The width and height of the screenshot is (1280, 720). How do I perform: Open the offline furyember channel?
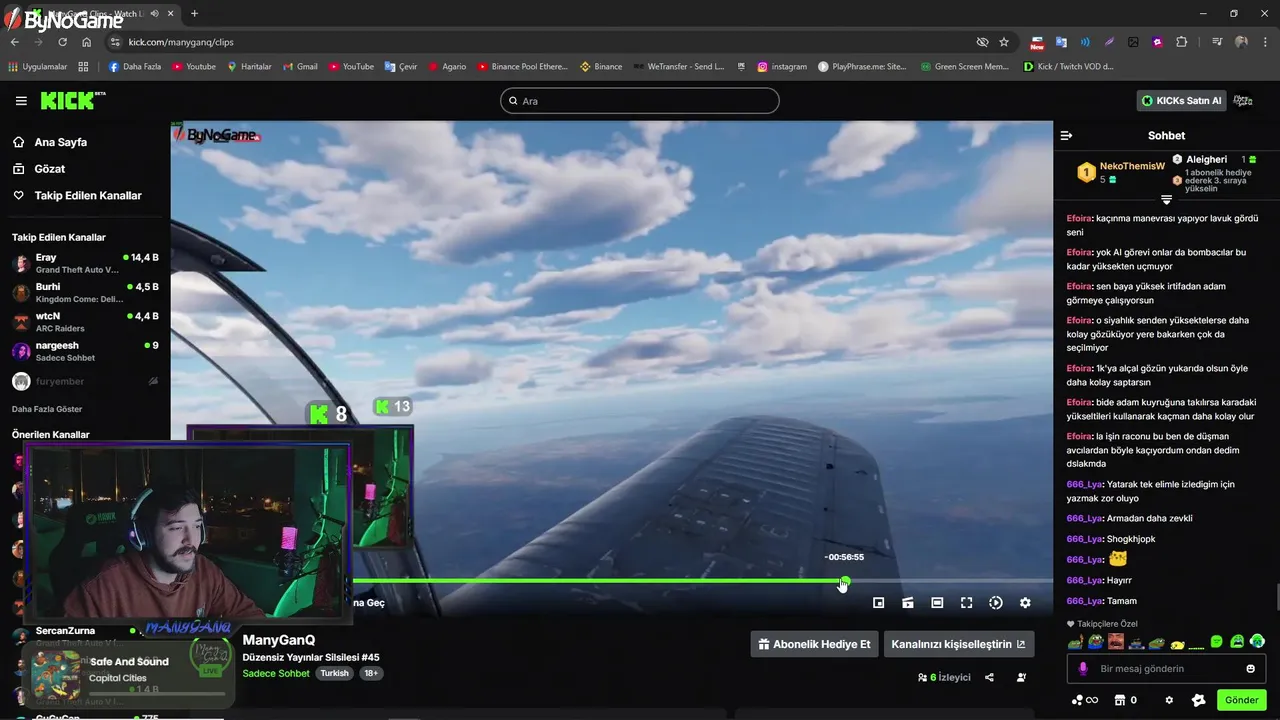[85, 381]
